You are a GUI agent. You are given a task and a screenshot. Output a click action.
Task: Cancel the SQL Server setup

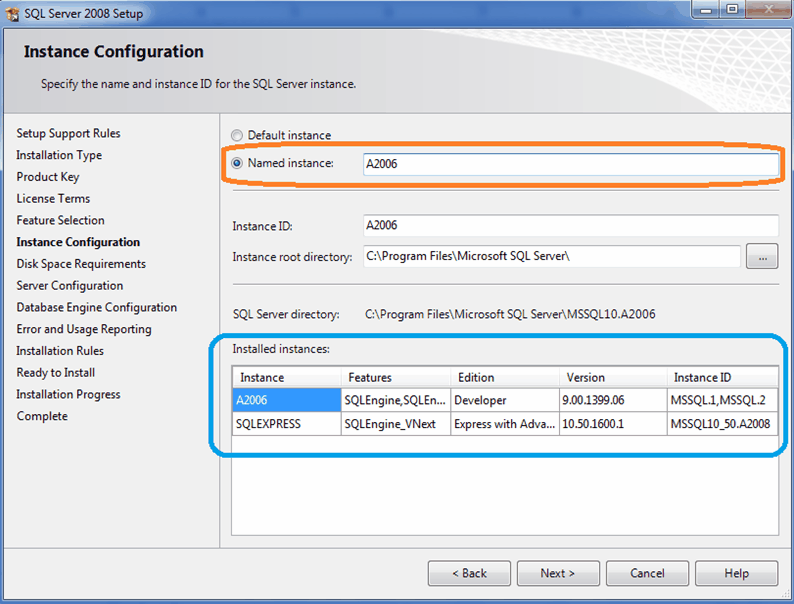point(647,573)
